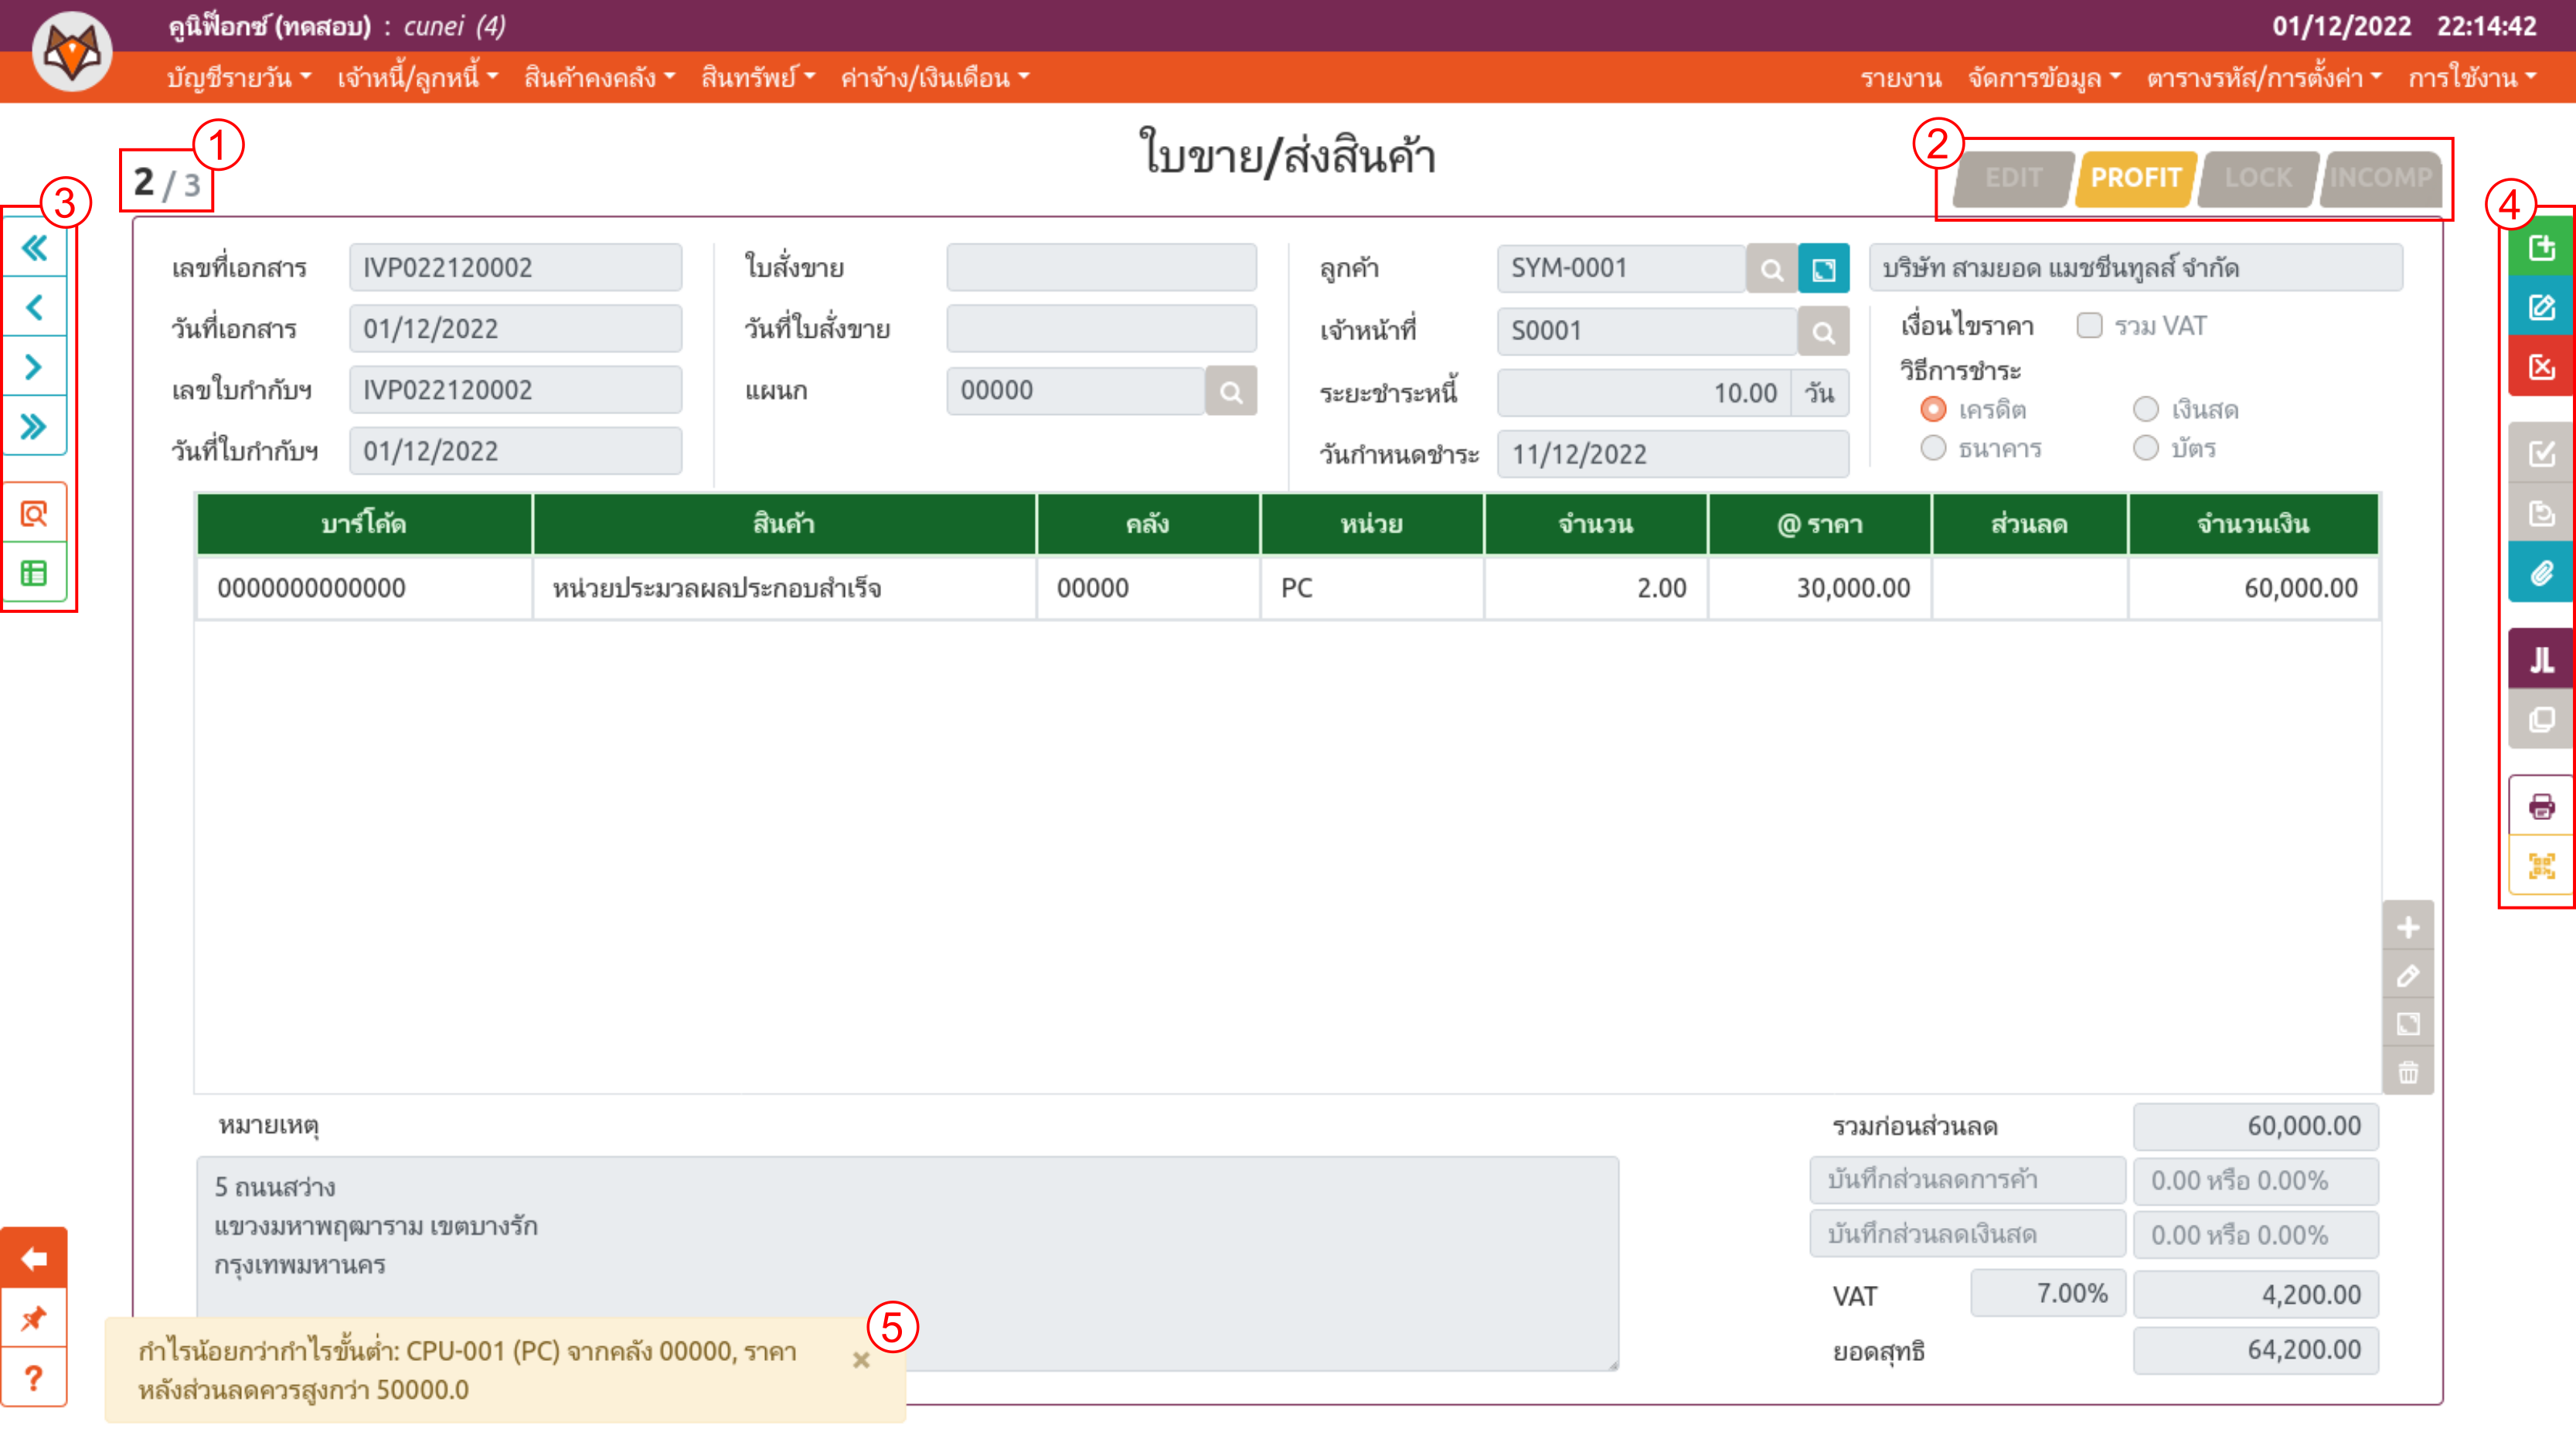
Task: Expand the สินค้าคงคลัง menu
Action: (599, 77)
